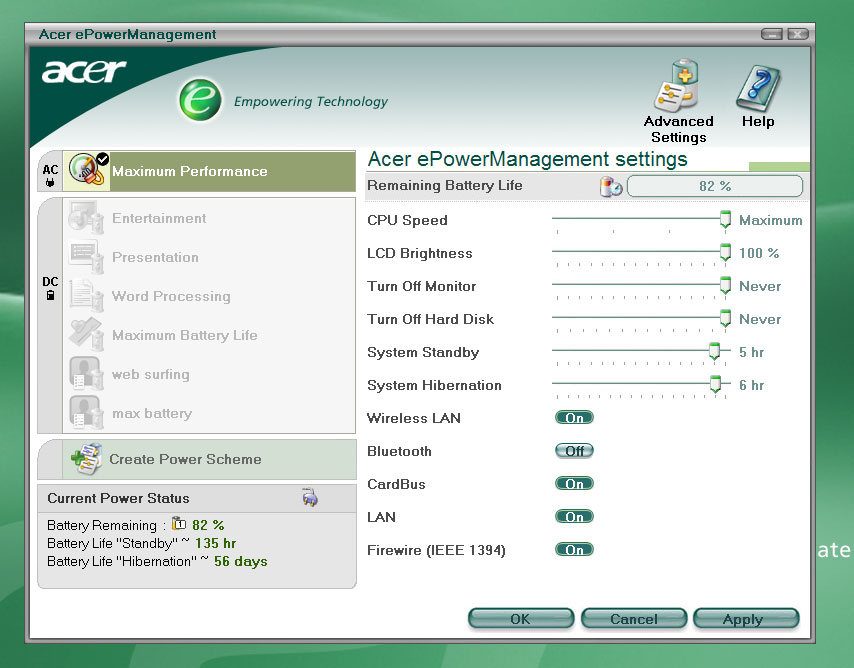This screenshot has width=854, height=668.
Task: Click the 'Maximum' CPU Speed value
Action: pos(770,220)
